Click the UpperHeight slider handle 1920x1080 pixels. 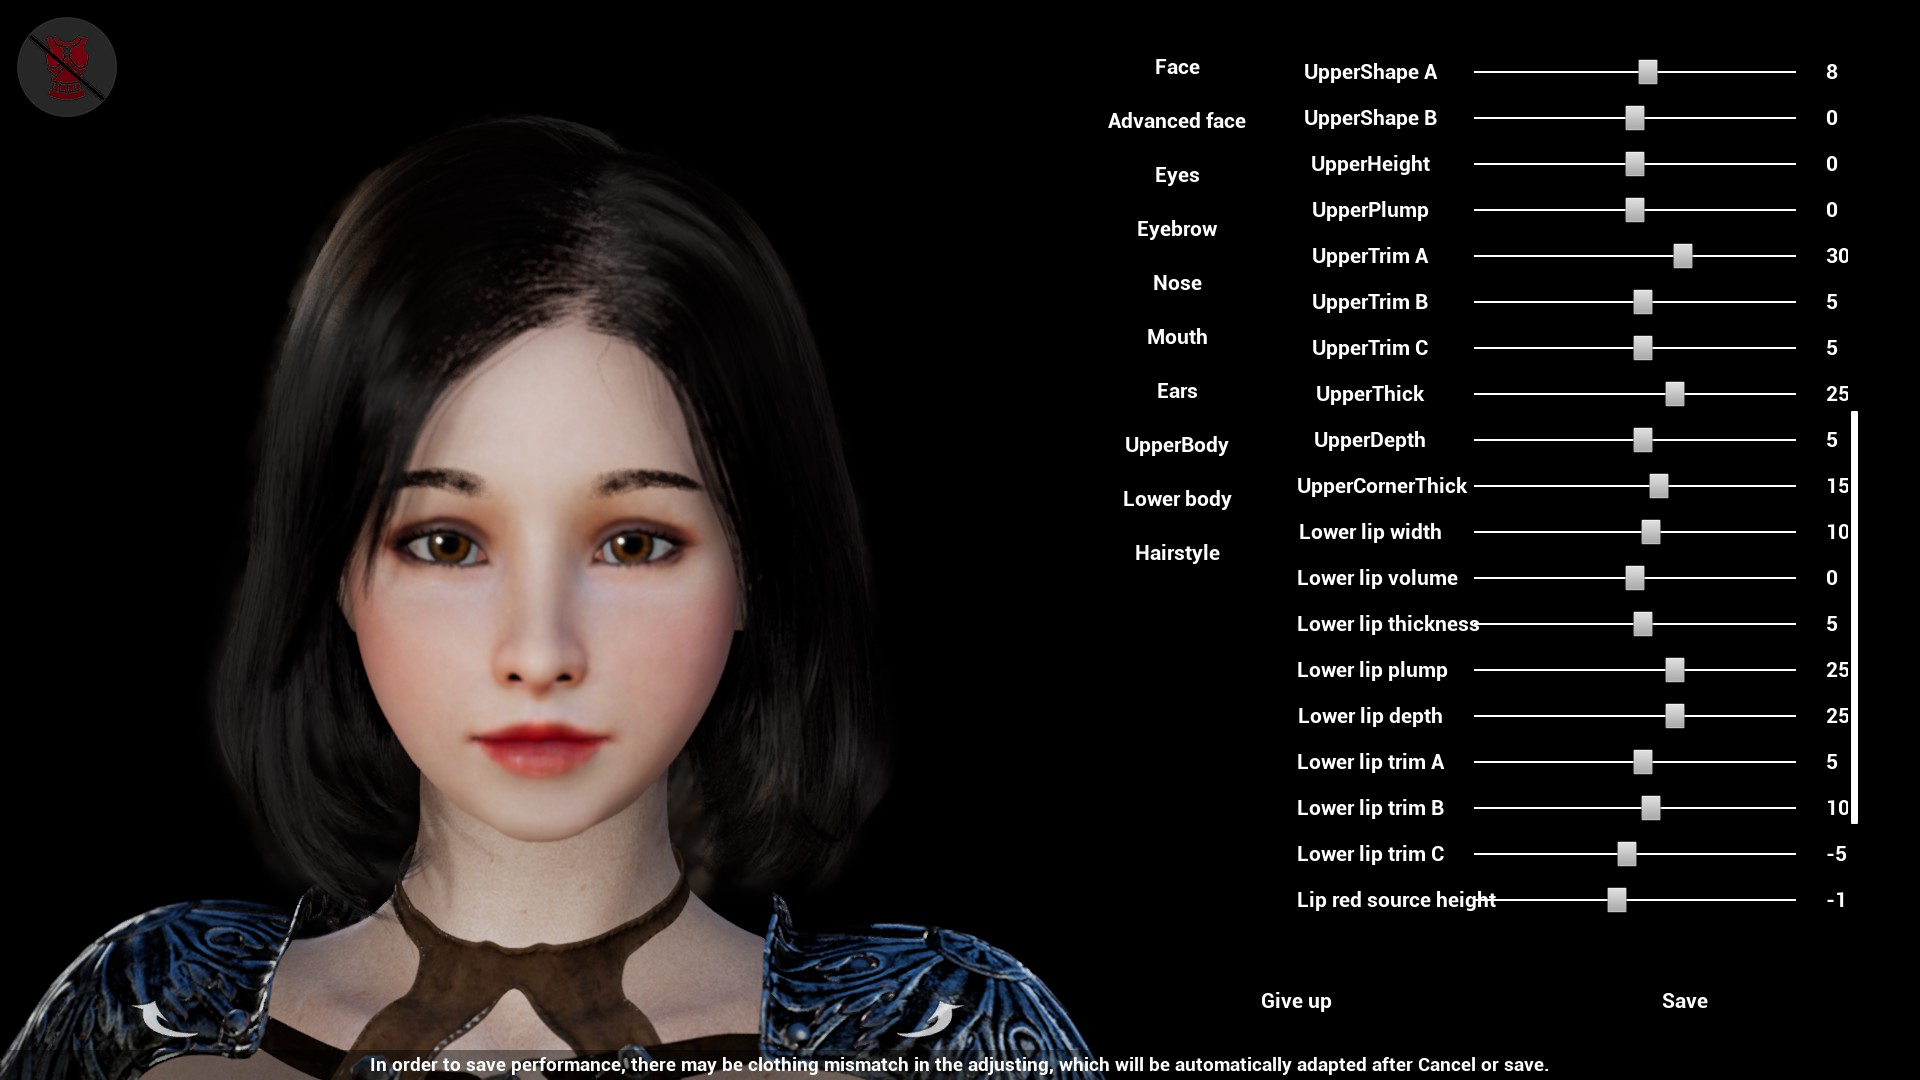[1635, 164]
